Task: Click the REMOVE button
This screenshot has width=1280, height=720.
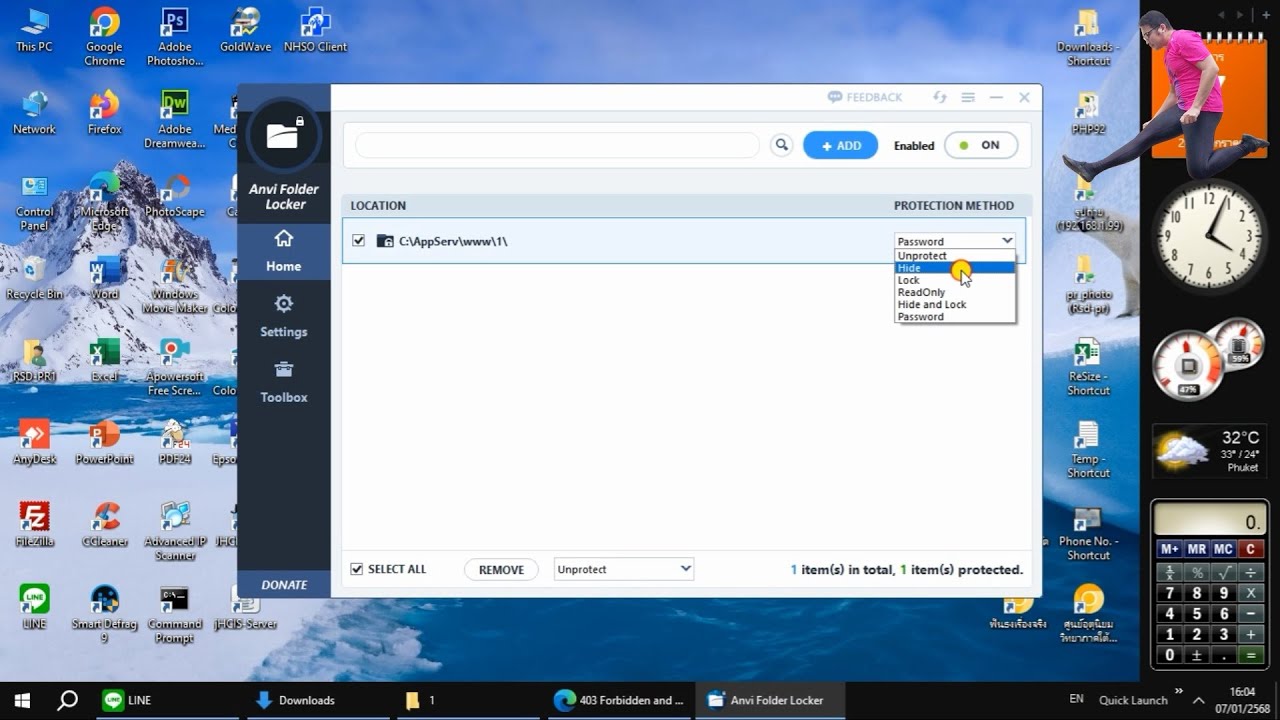Action: pos(501,569)
